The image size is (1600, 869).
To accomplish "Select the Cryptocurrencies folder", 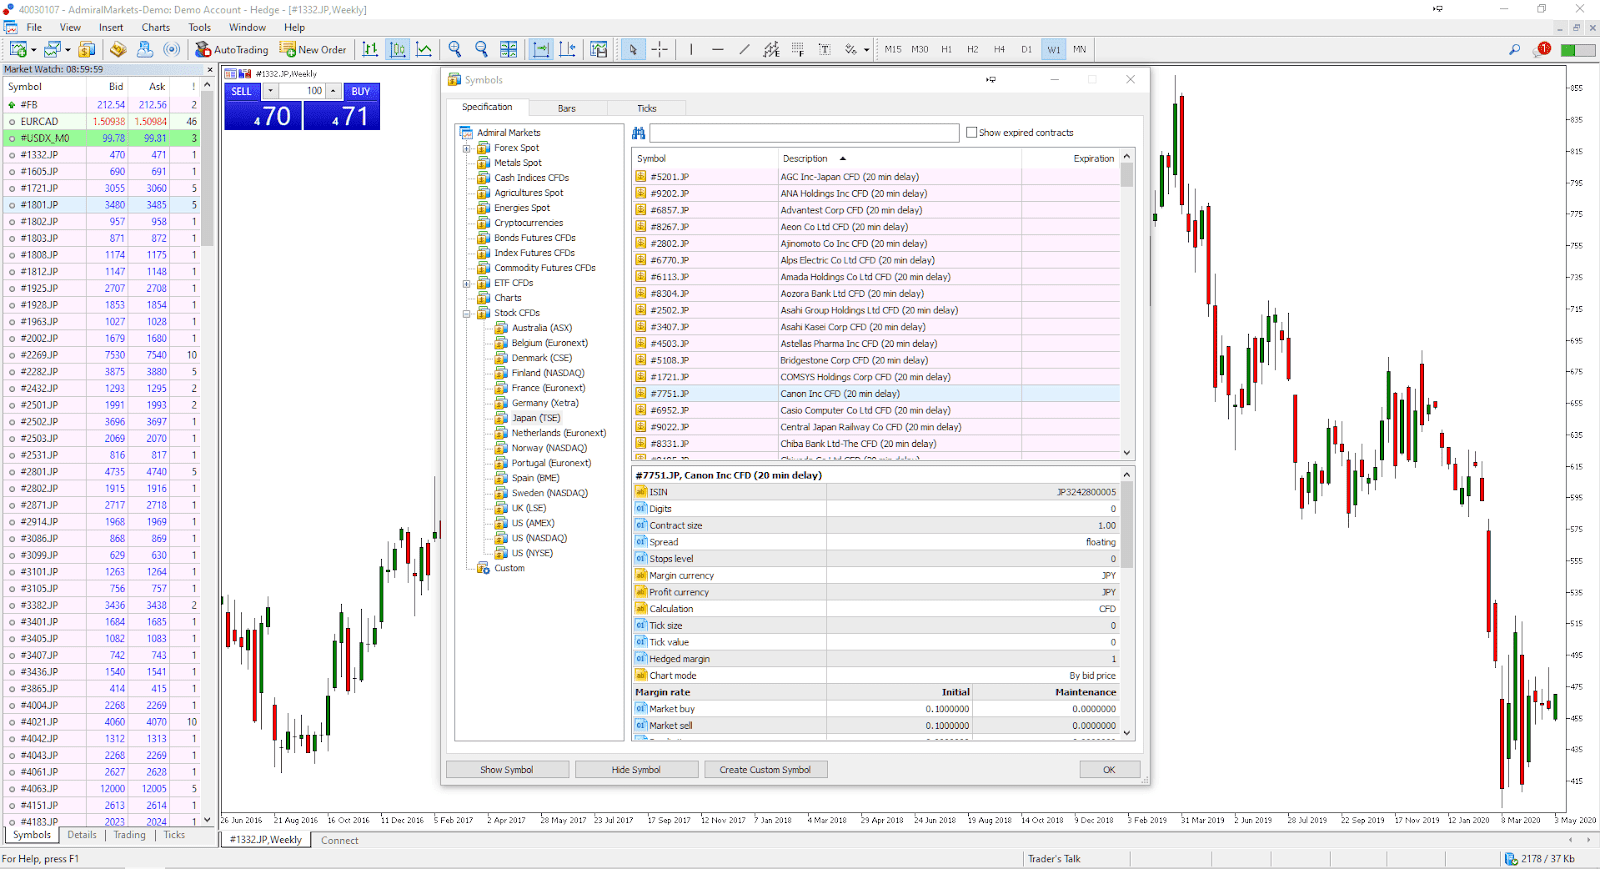I will pyautogui.click(x=528, y=223).
